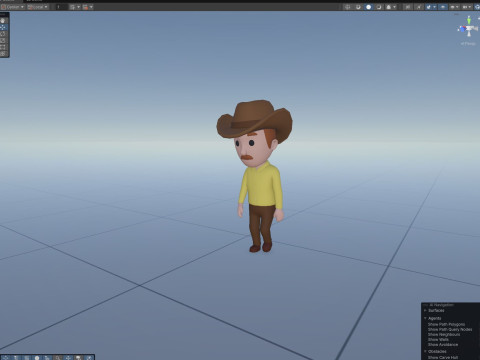Toggle the Persp projection label
480x360 pixels.
point(468,44)
